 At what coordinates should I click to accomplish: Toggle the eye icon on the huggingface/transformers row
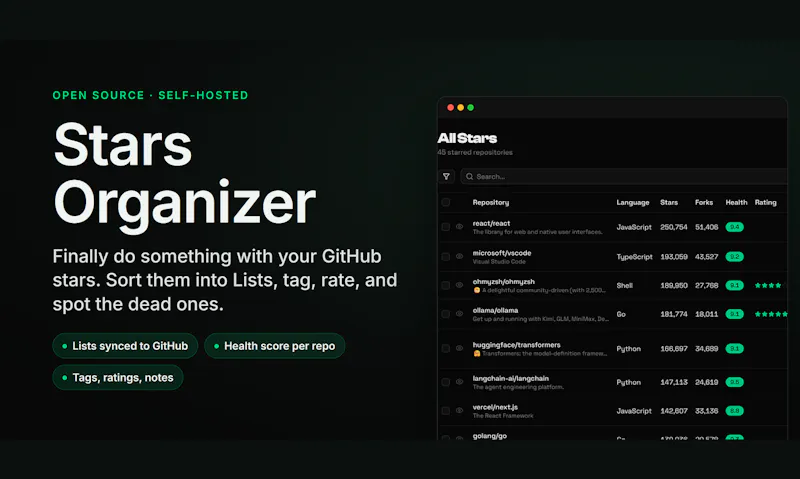pos(460,348)
